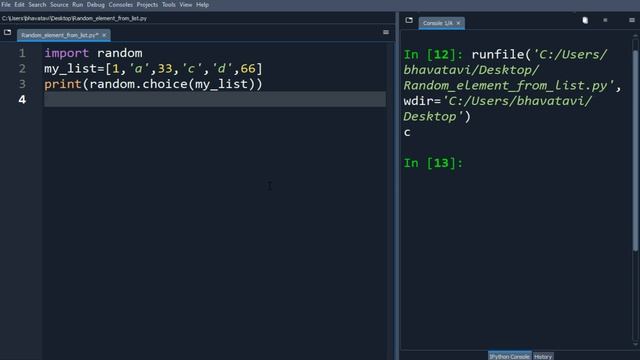
Task: Click 'runfile(' in the console
Action: pyautogui.click(x=501, y=55)
